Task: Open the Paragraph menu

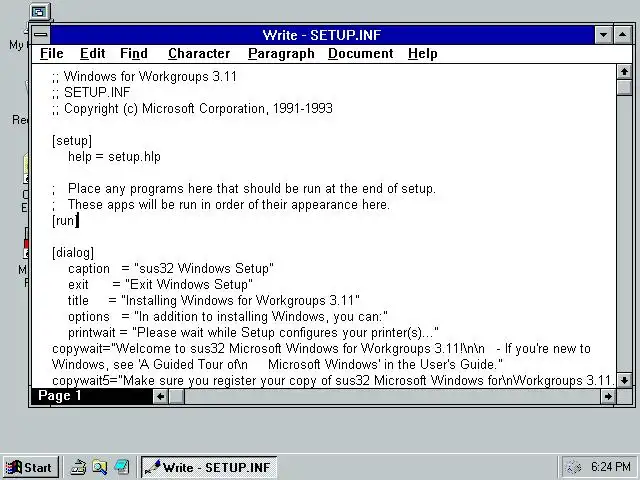Action: (281, 54)
